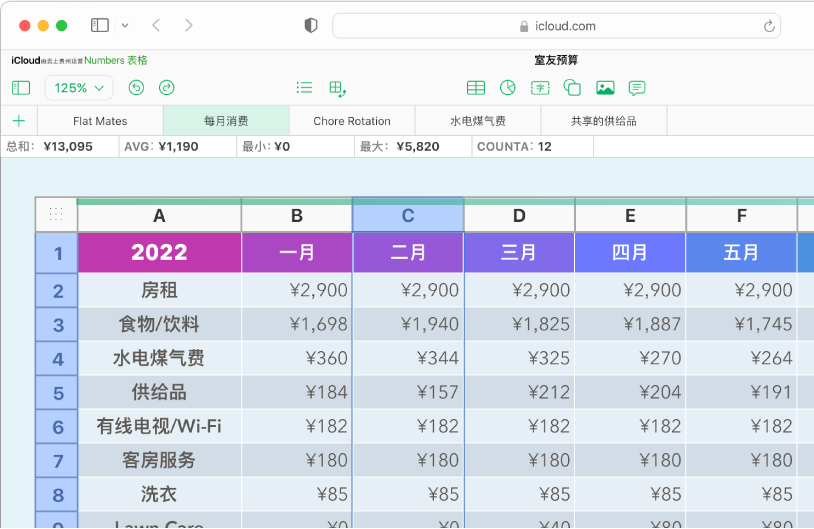Open the 125% zoom dropdown
Screen dimensions: 814x529
click(79, 88)
